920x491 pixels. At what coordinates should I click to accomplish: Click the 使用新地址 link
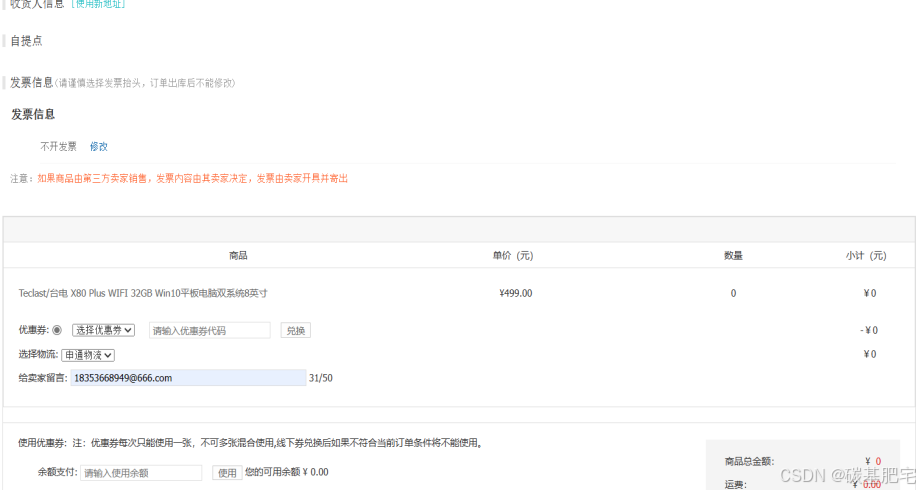point(98,4)
